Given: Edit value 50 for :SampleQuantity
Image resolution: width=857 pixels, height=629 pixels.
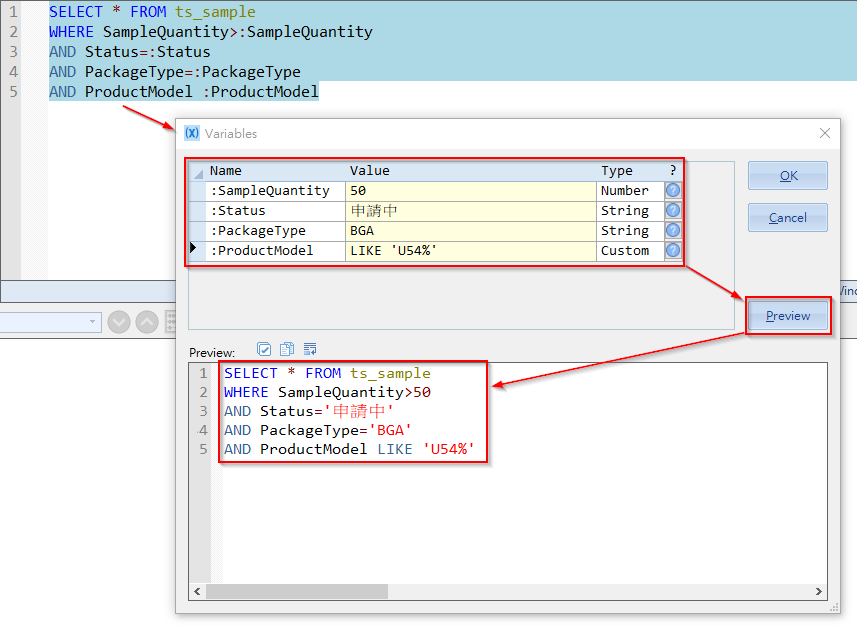Looking at the screenshot, I should coord(471,190).
